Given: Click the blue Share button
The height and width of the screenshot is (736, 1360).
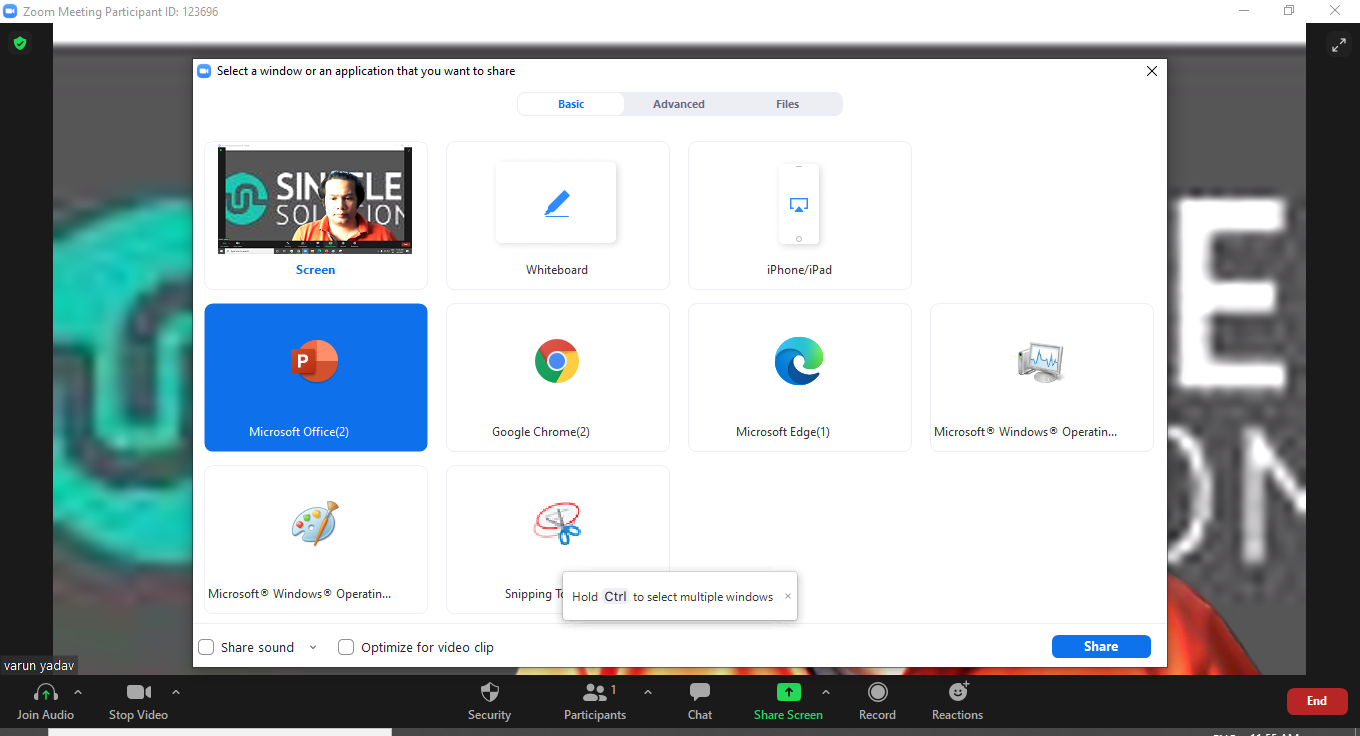Looking at the screenshot, I should point(1101,646).
